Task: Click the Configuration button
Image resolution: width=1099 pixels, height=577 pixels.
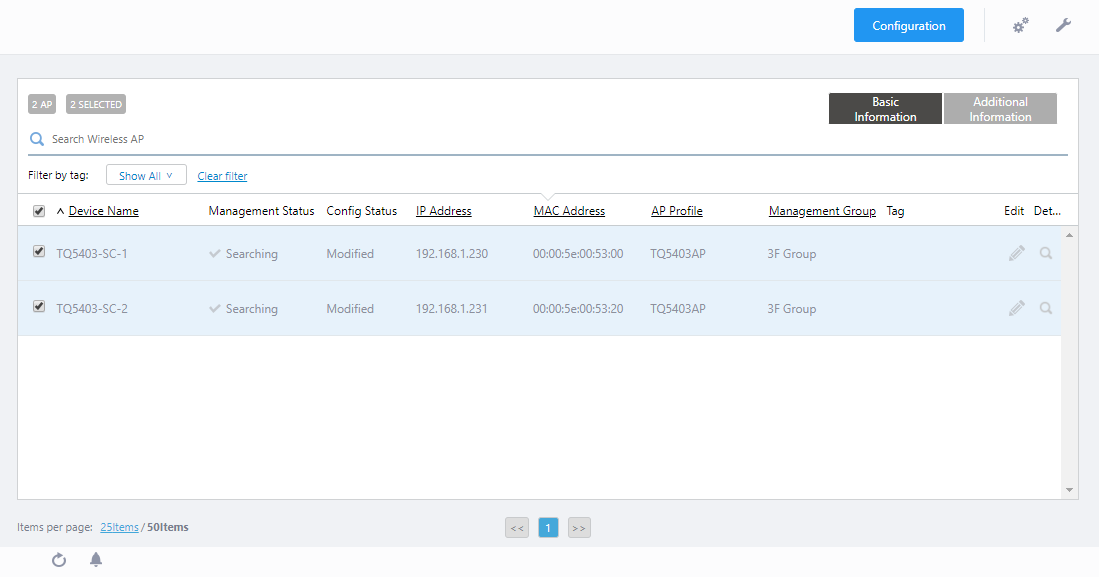Action: pos(908,26)
